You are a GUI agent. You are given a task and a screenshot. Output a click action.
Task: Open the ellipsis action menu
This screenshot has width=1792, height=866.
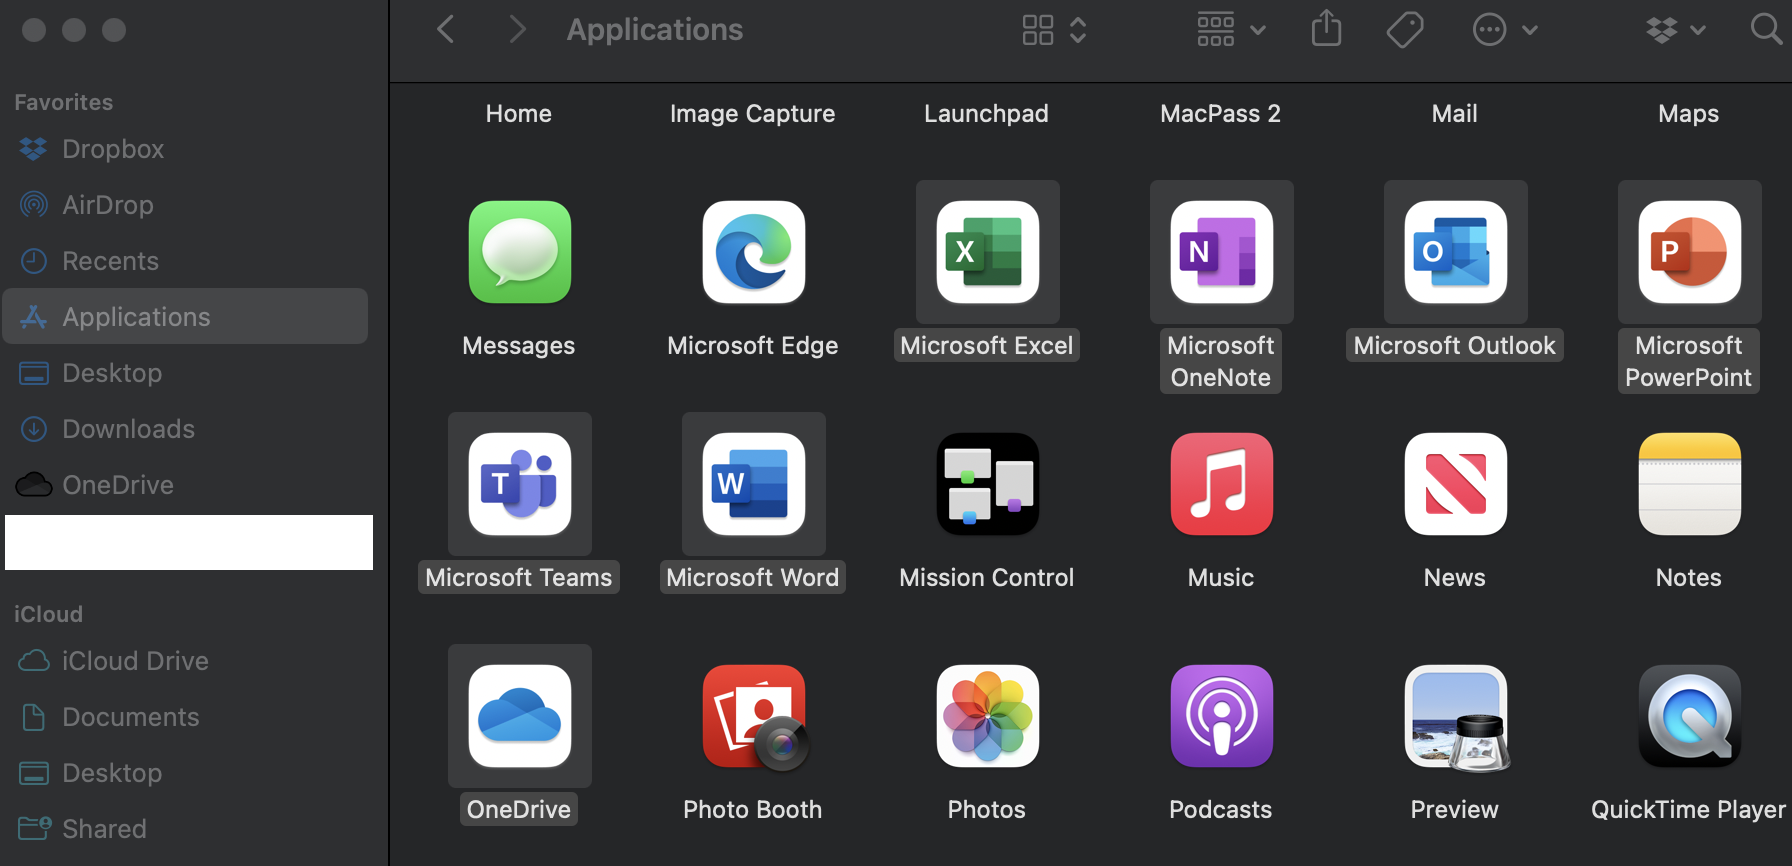(x=1503, y=30)
